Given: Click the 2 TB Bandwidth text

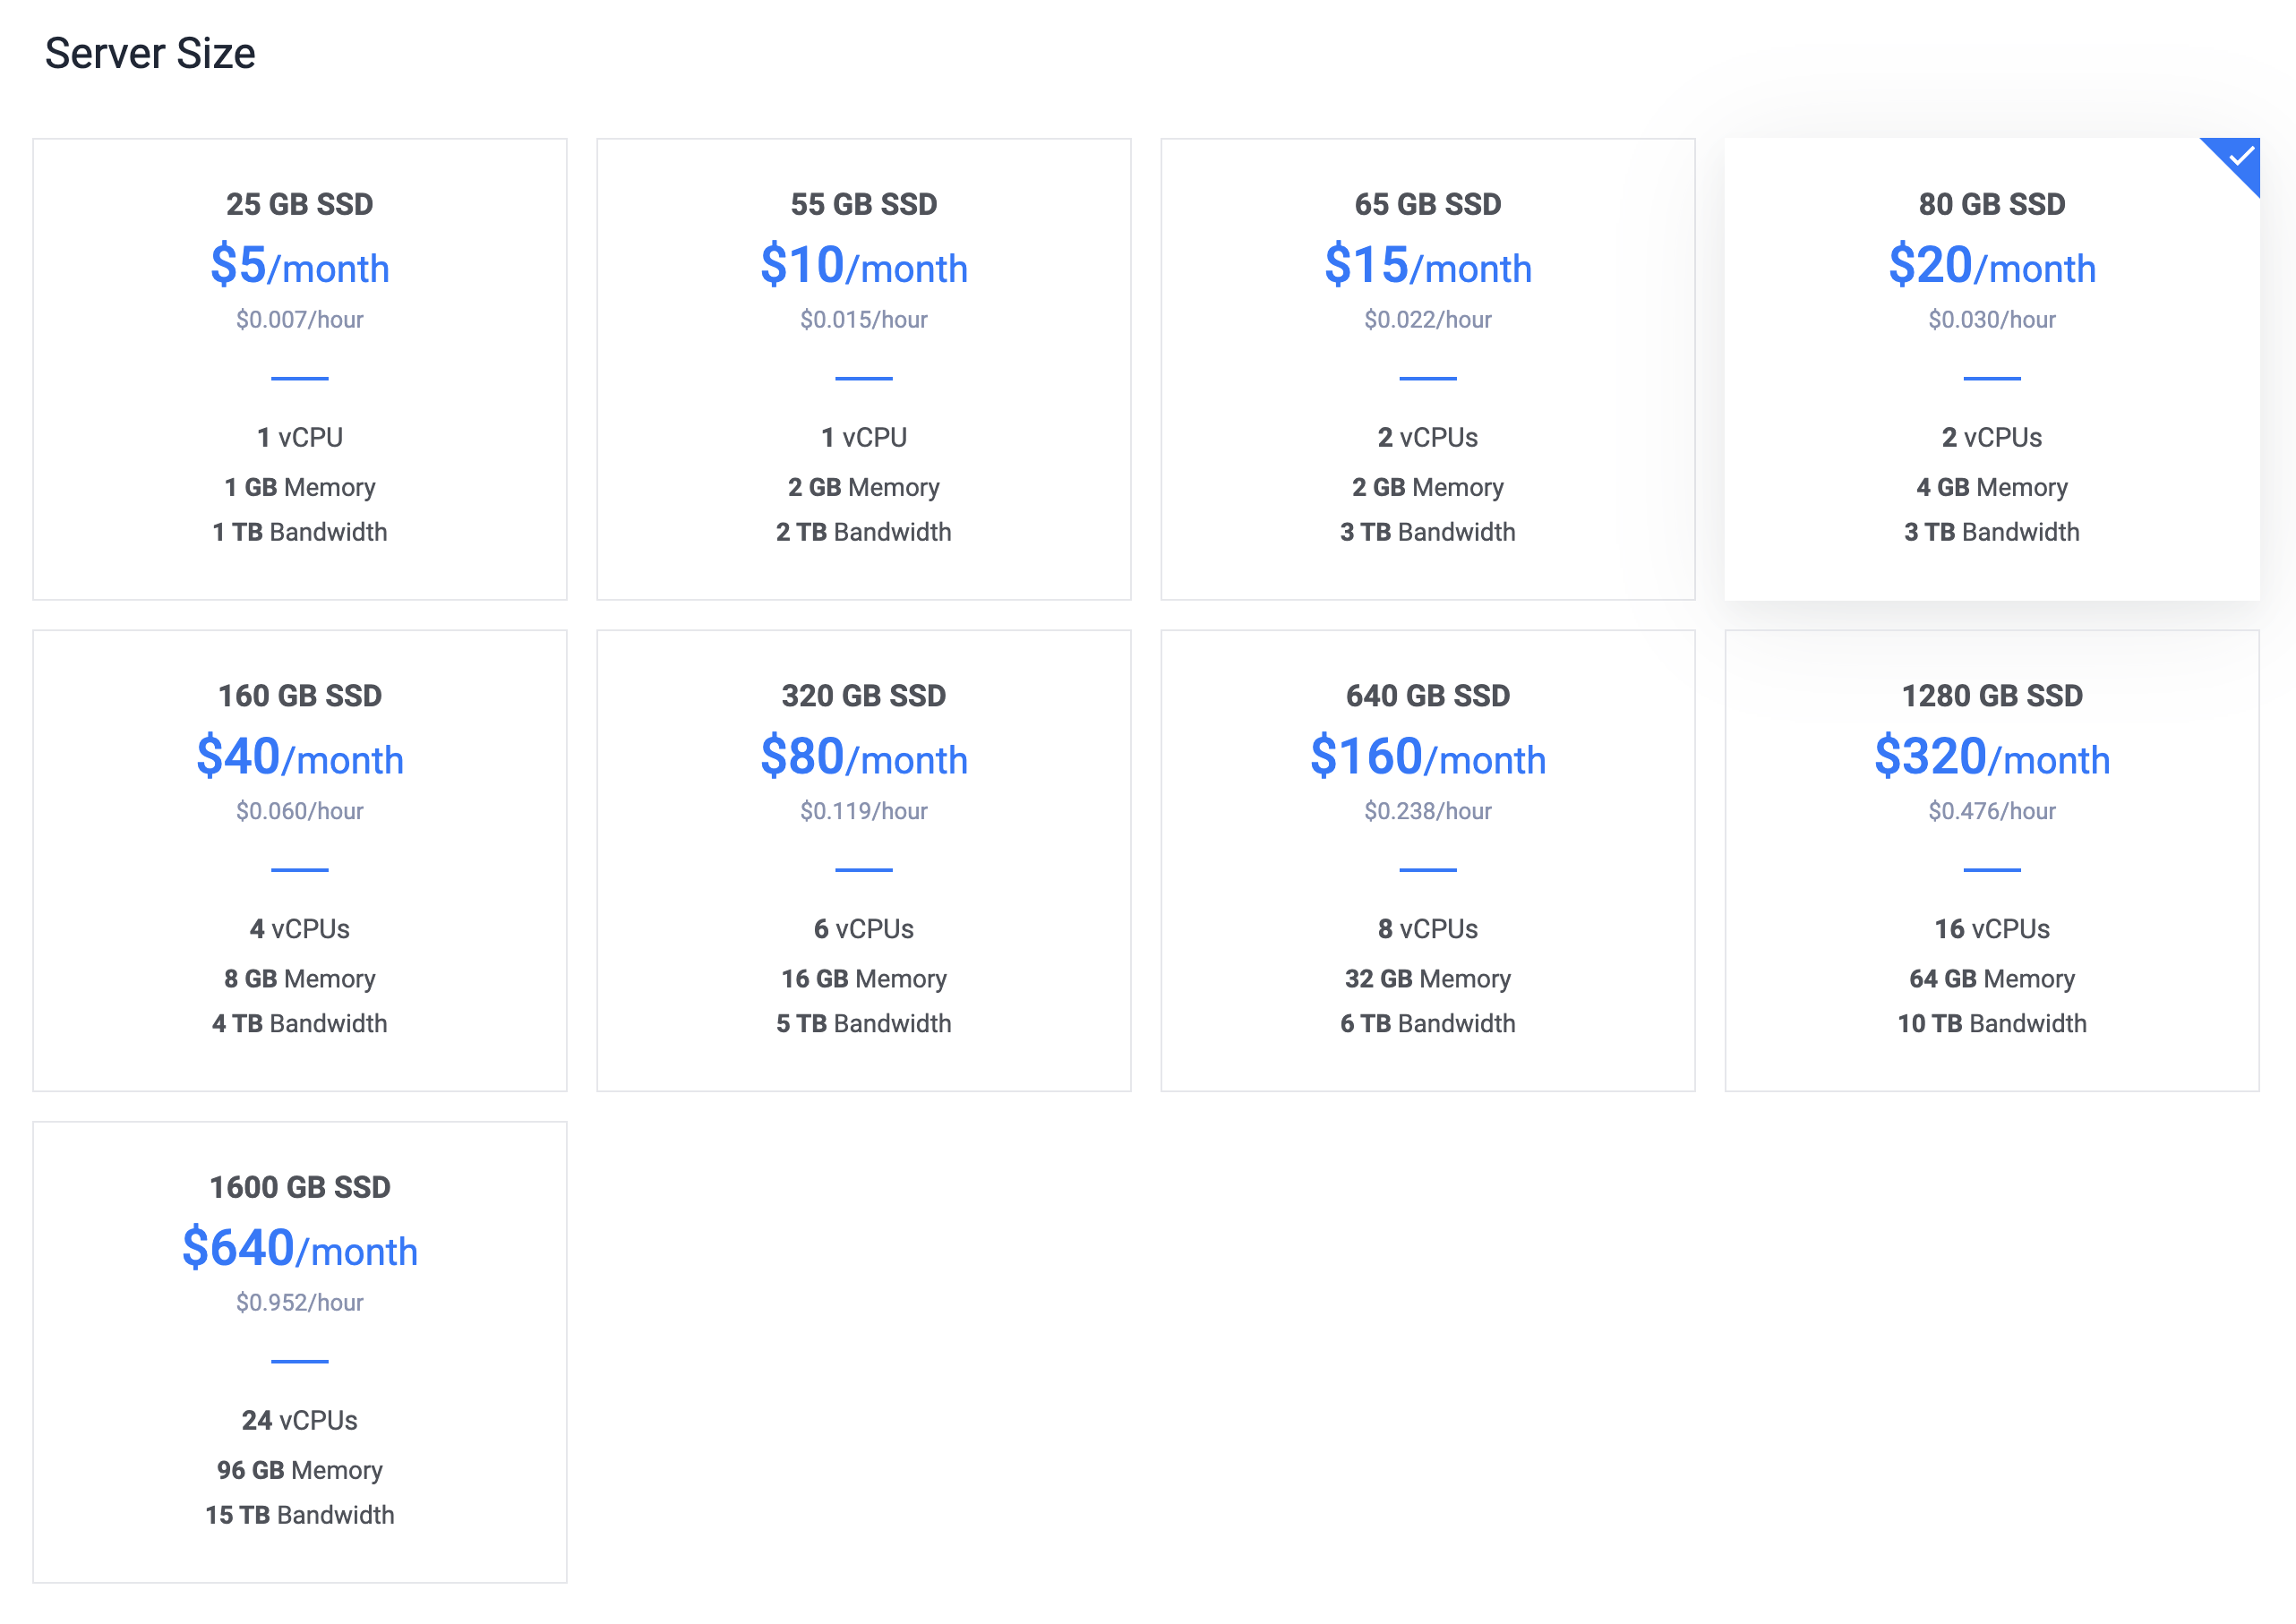Looking at the screenshot, I should pos(863,532).
